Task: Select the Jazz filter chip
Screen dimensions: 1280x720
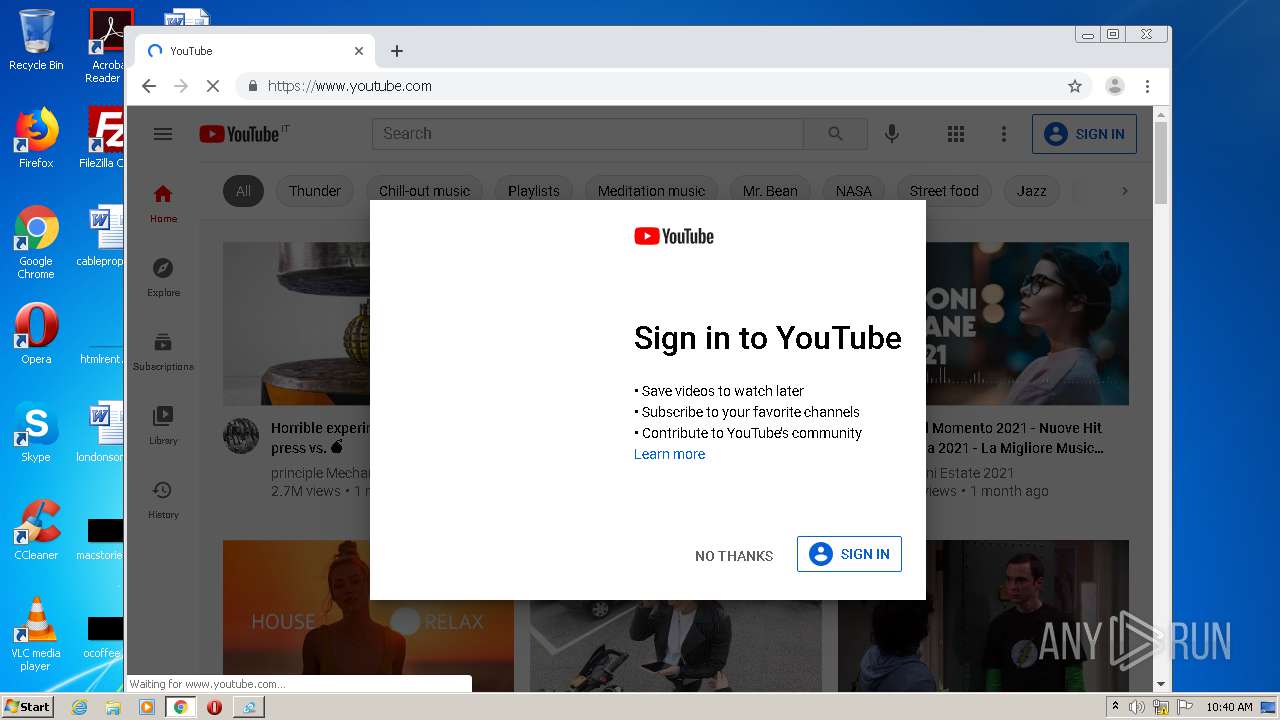Action: [1032, 191]
